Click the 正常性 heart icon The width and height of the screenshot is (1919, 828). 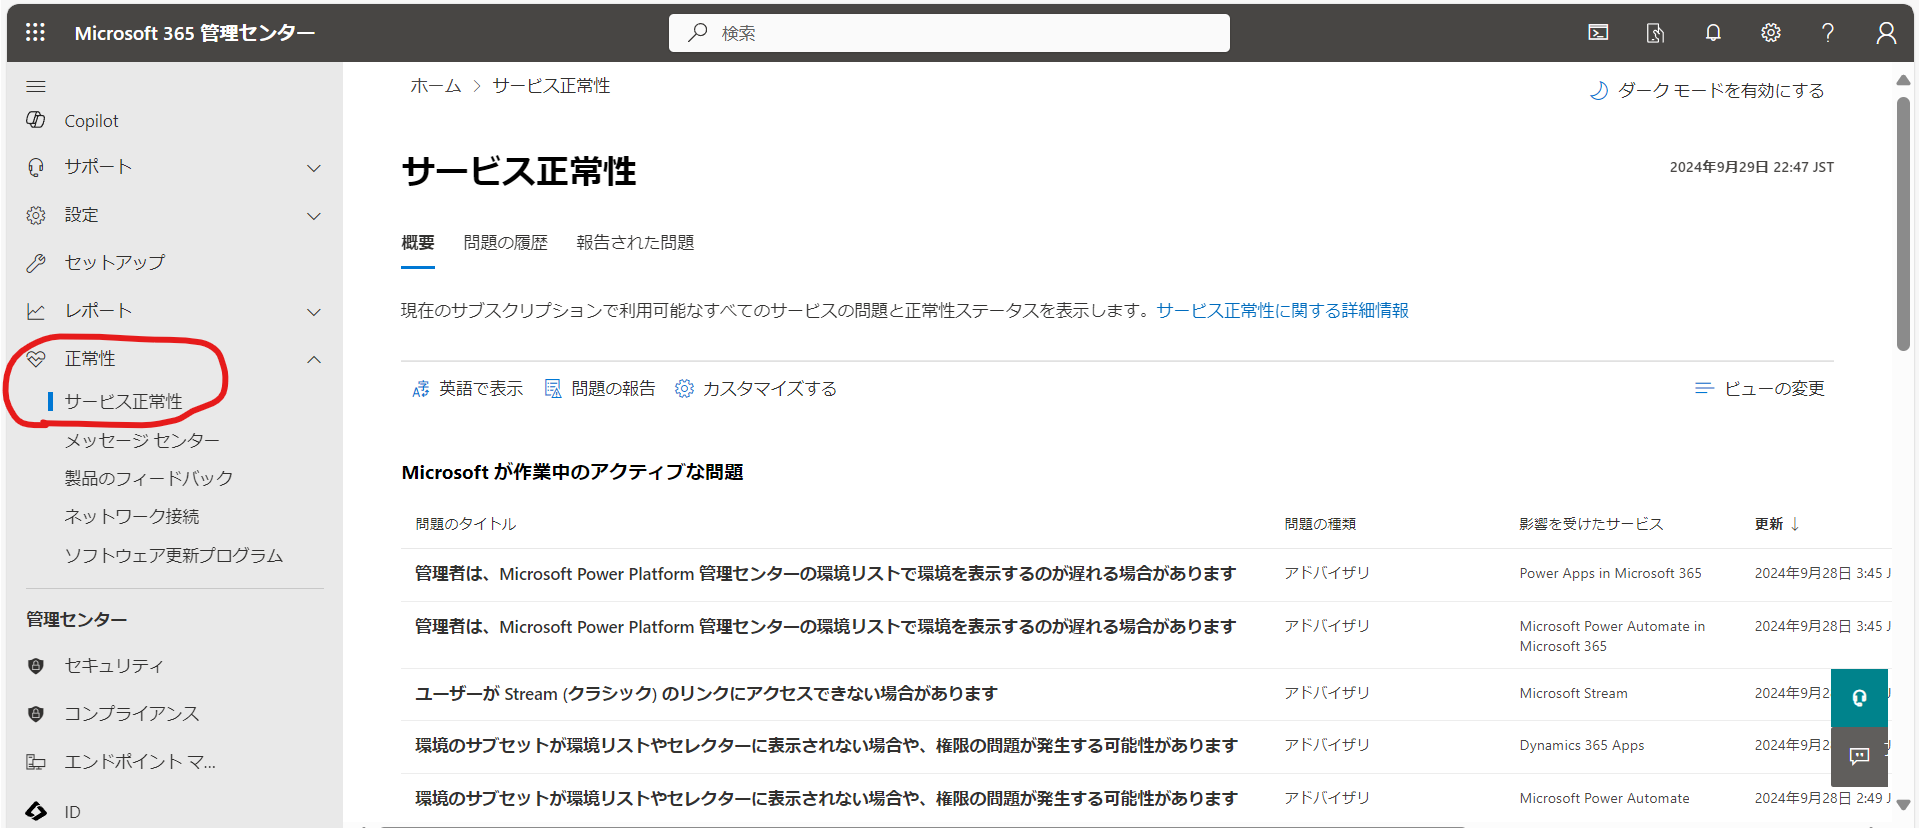click(36, 358)
